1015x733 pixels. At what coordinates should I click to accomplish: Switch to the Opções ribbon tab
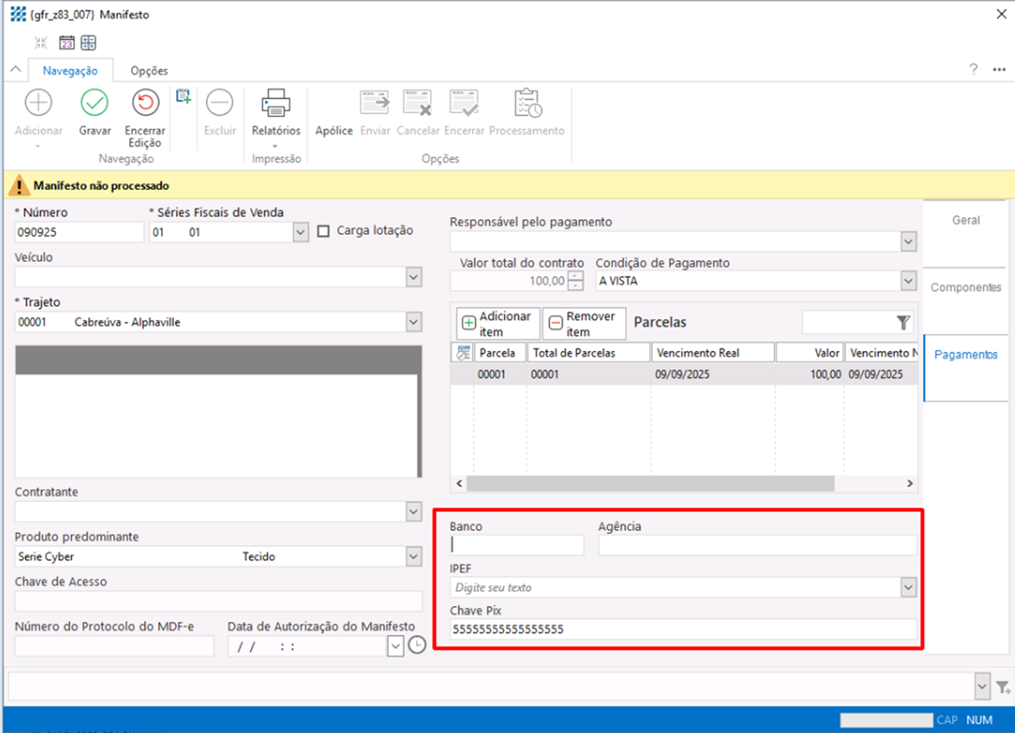tap(149, 71)
